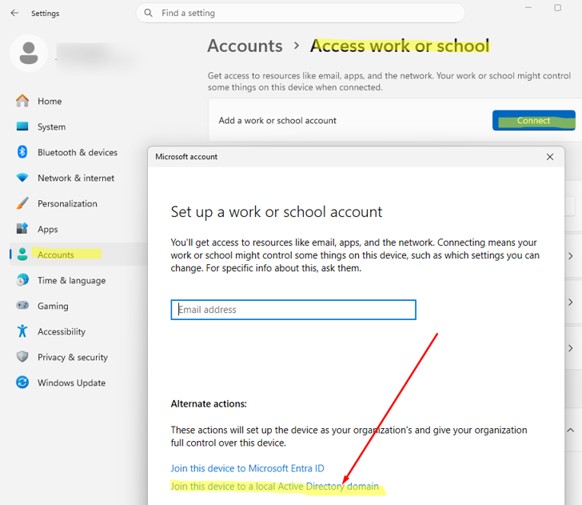Image resolution: width=582 pixels, height=505 pixels.
Task: Open the Accessibility settings
Action: tap(61, 331)
